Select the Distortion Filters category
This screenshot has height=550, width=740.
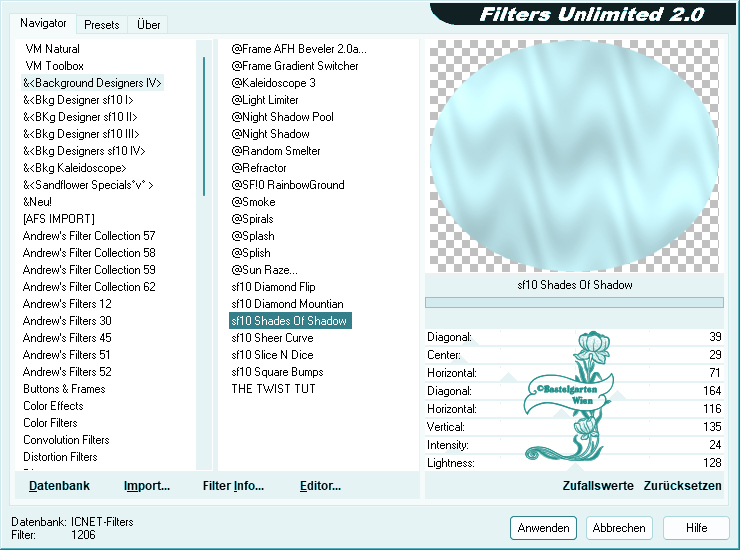pyautogui.click(x=60, y=457)
